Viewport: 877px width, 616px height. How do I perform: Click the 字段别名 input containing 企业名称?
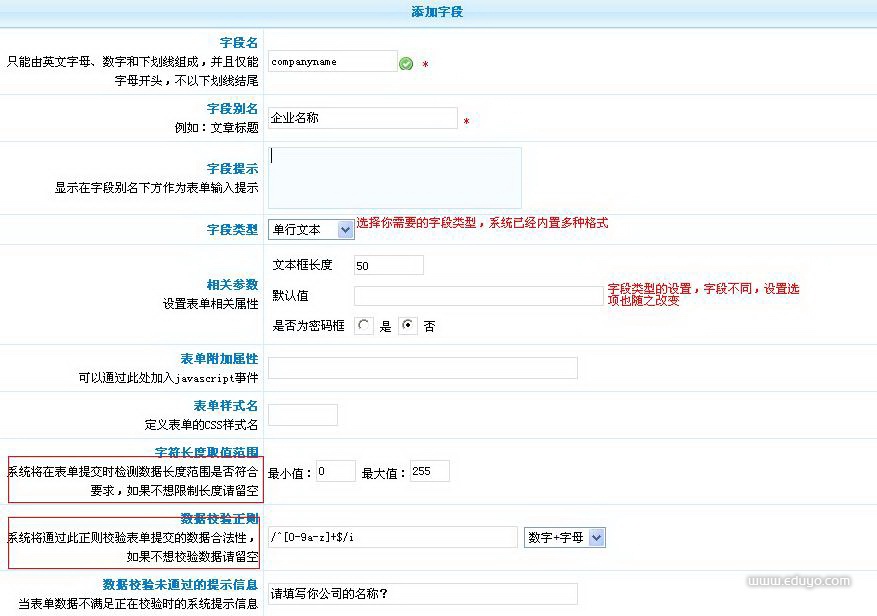click(362, 118)
